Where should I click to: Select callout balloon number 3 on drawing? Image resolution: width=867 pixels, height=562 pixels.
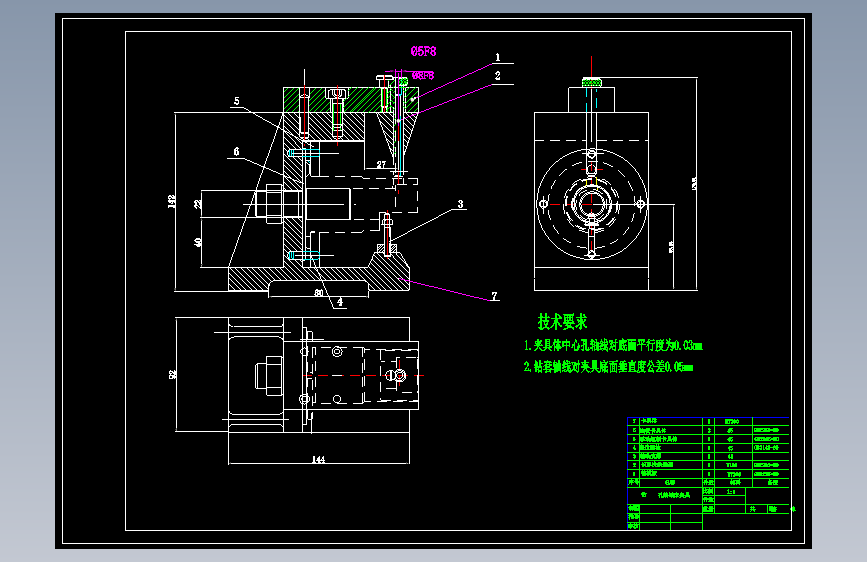point(460,204)
